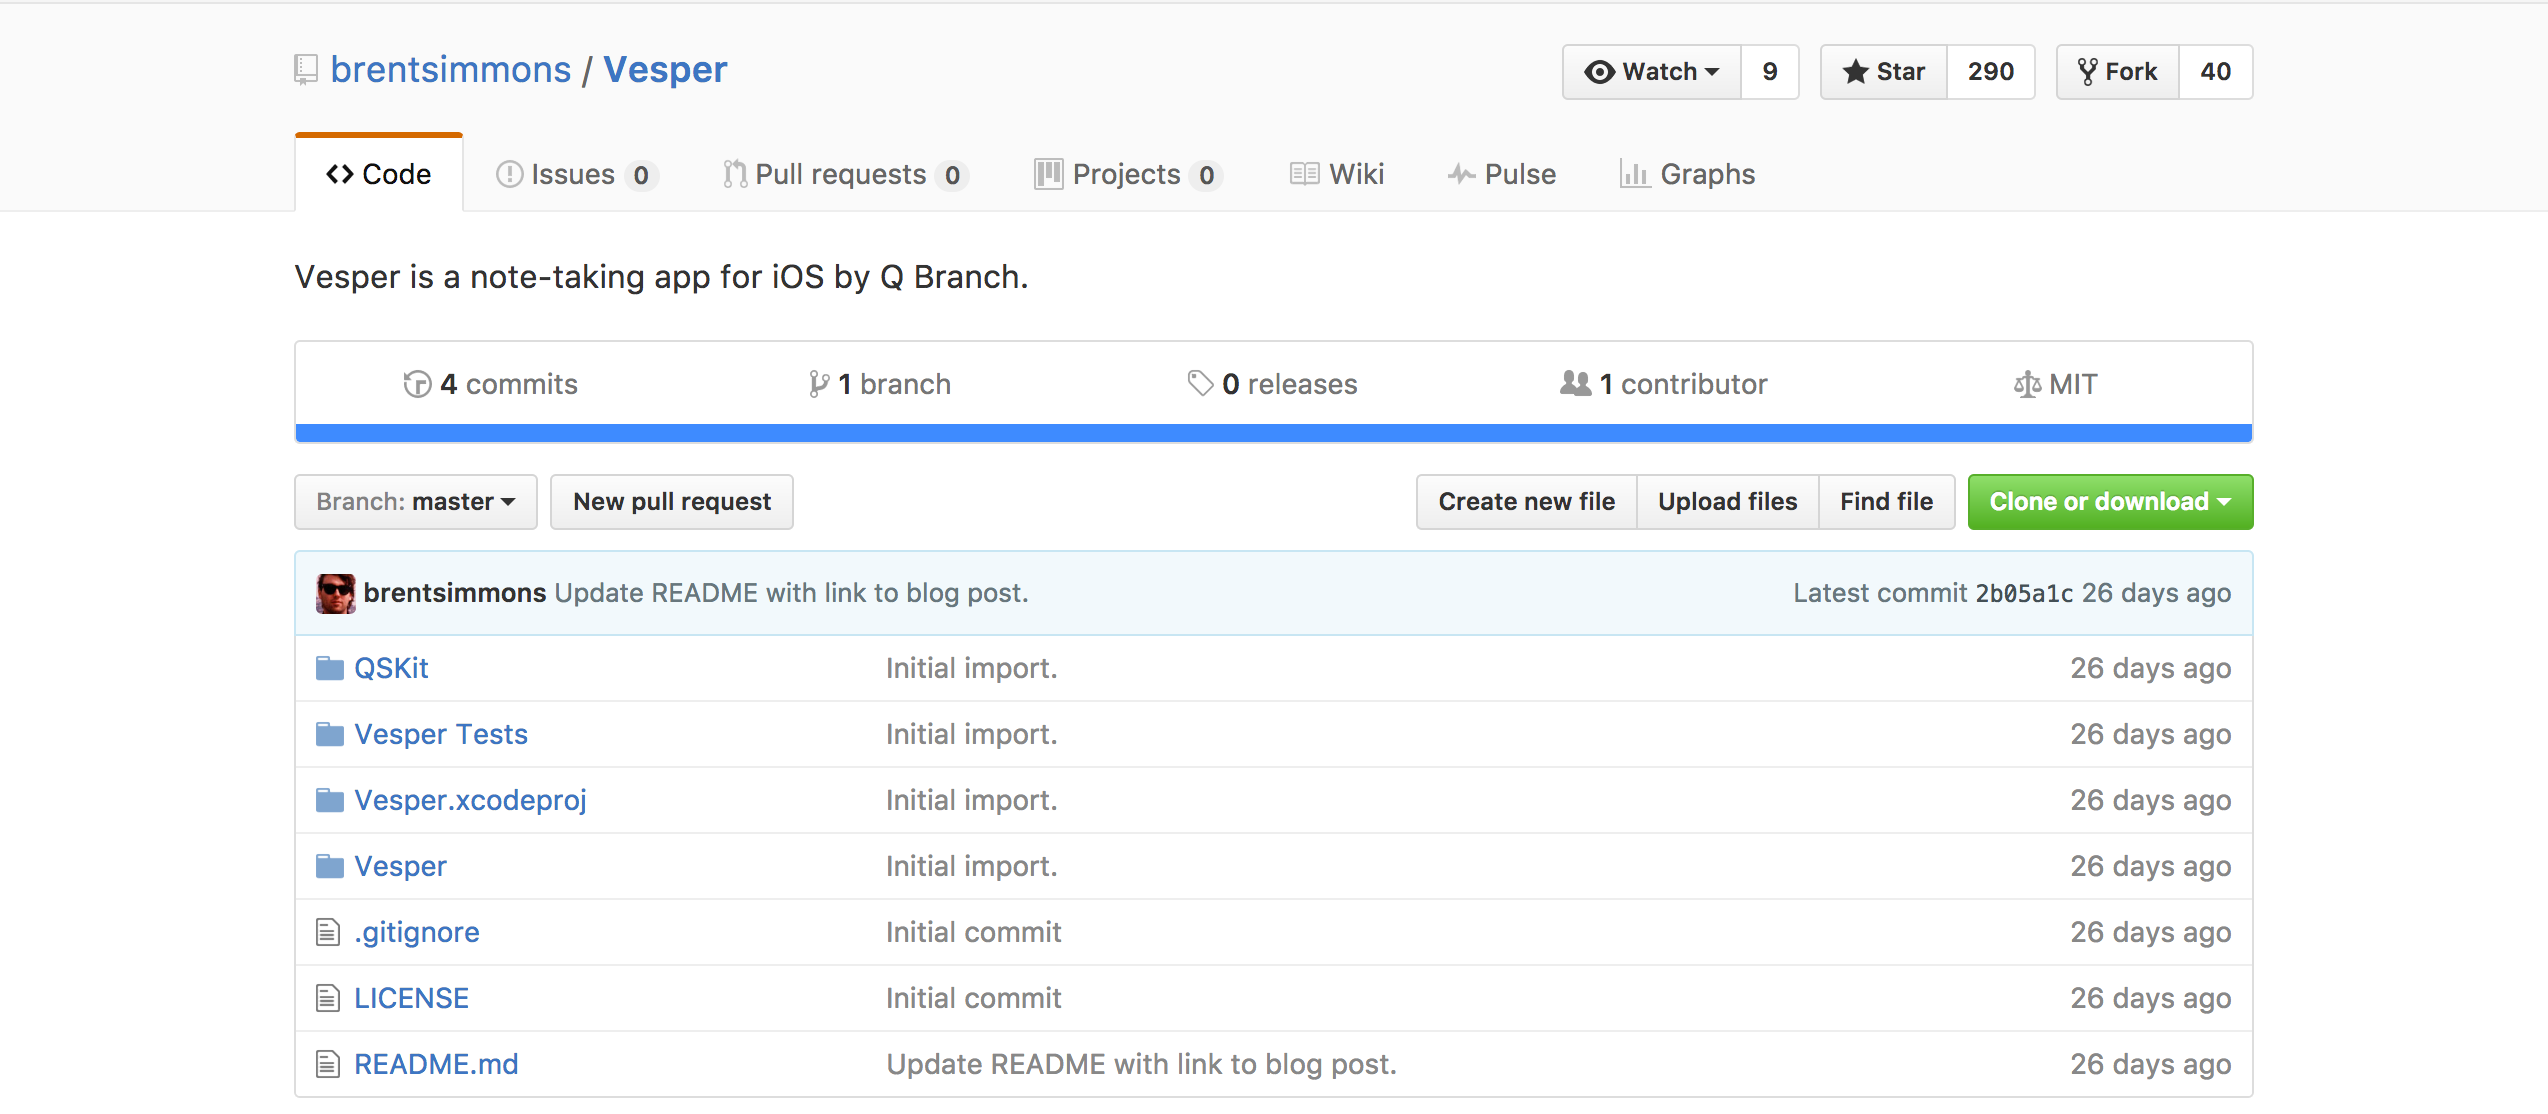The image size is (2548, 1114).
Task: Open the Vesper.xcodeproj folder link
Action: (470, 800)
